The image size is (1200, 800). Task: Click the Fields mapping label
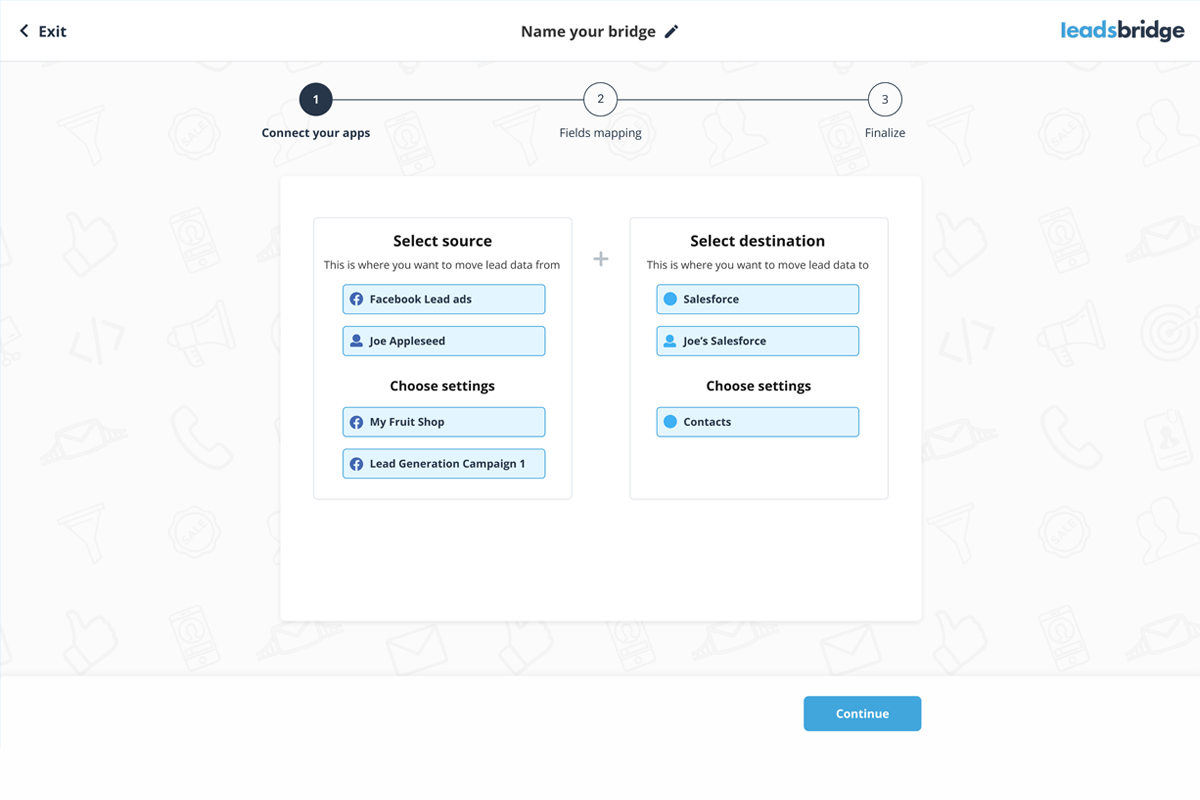(600, 133)
